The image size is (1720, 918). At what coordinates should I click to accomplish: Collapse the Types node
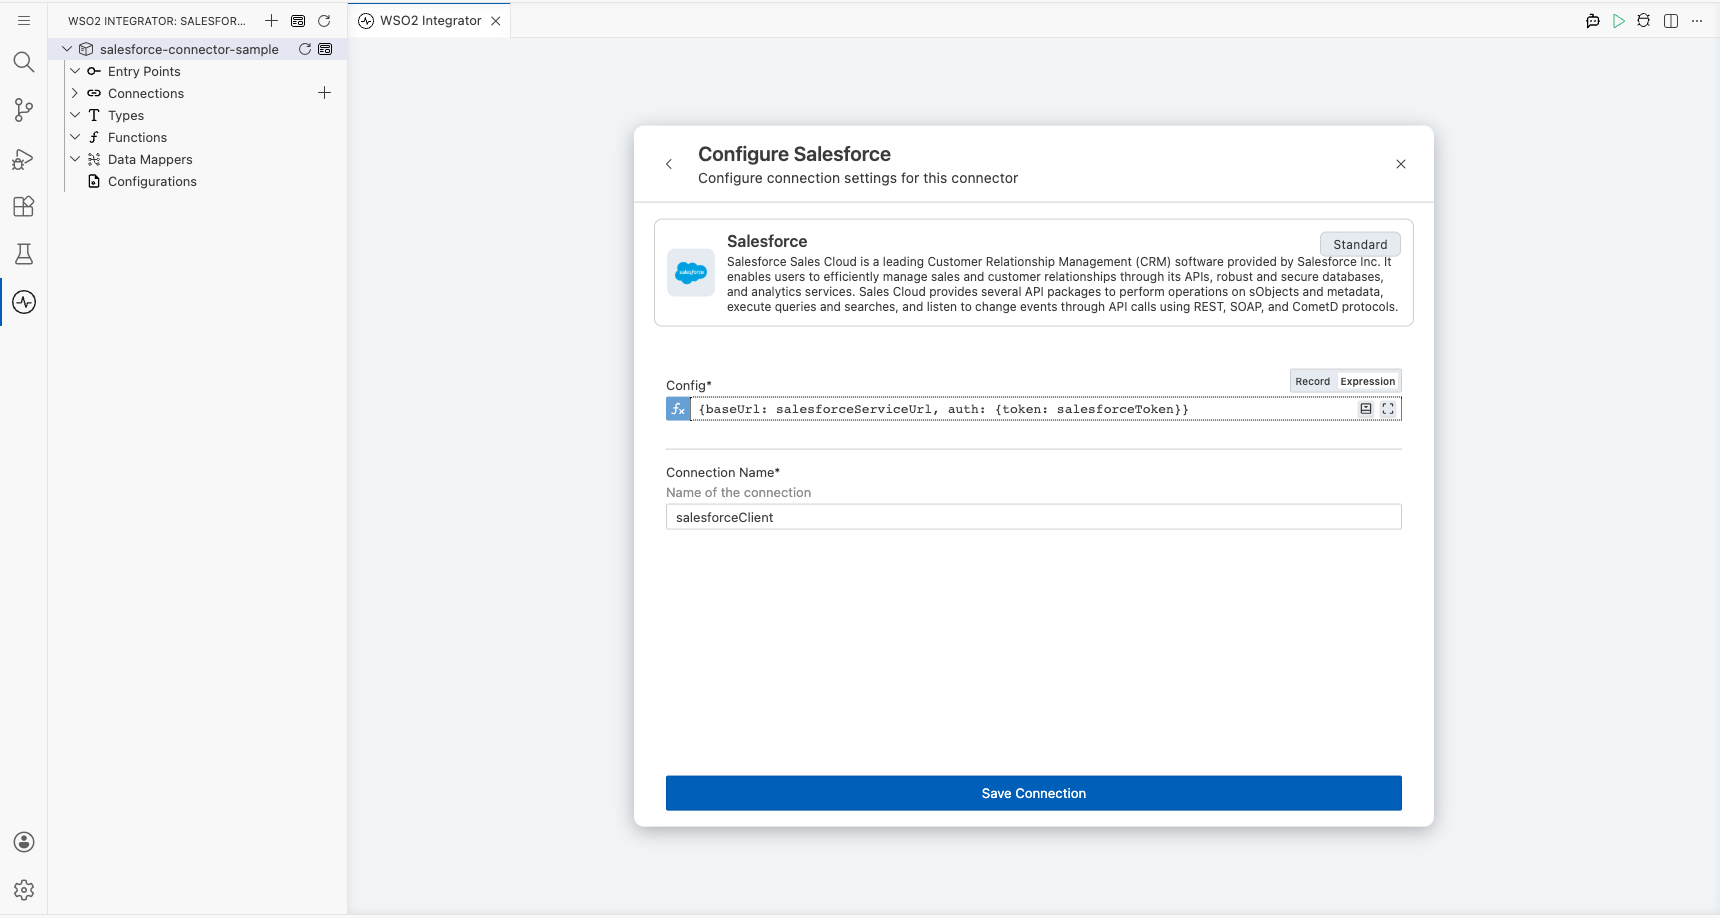(75, 115)
